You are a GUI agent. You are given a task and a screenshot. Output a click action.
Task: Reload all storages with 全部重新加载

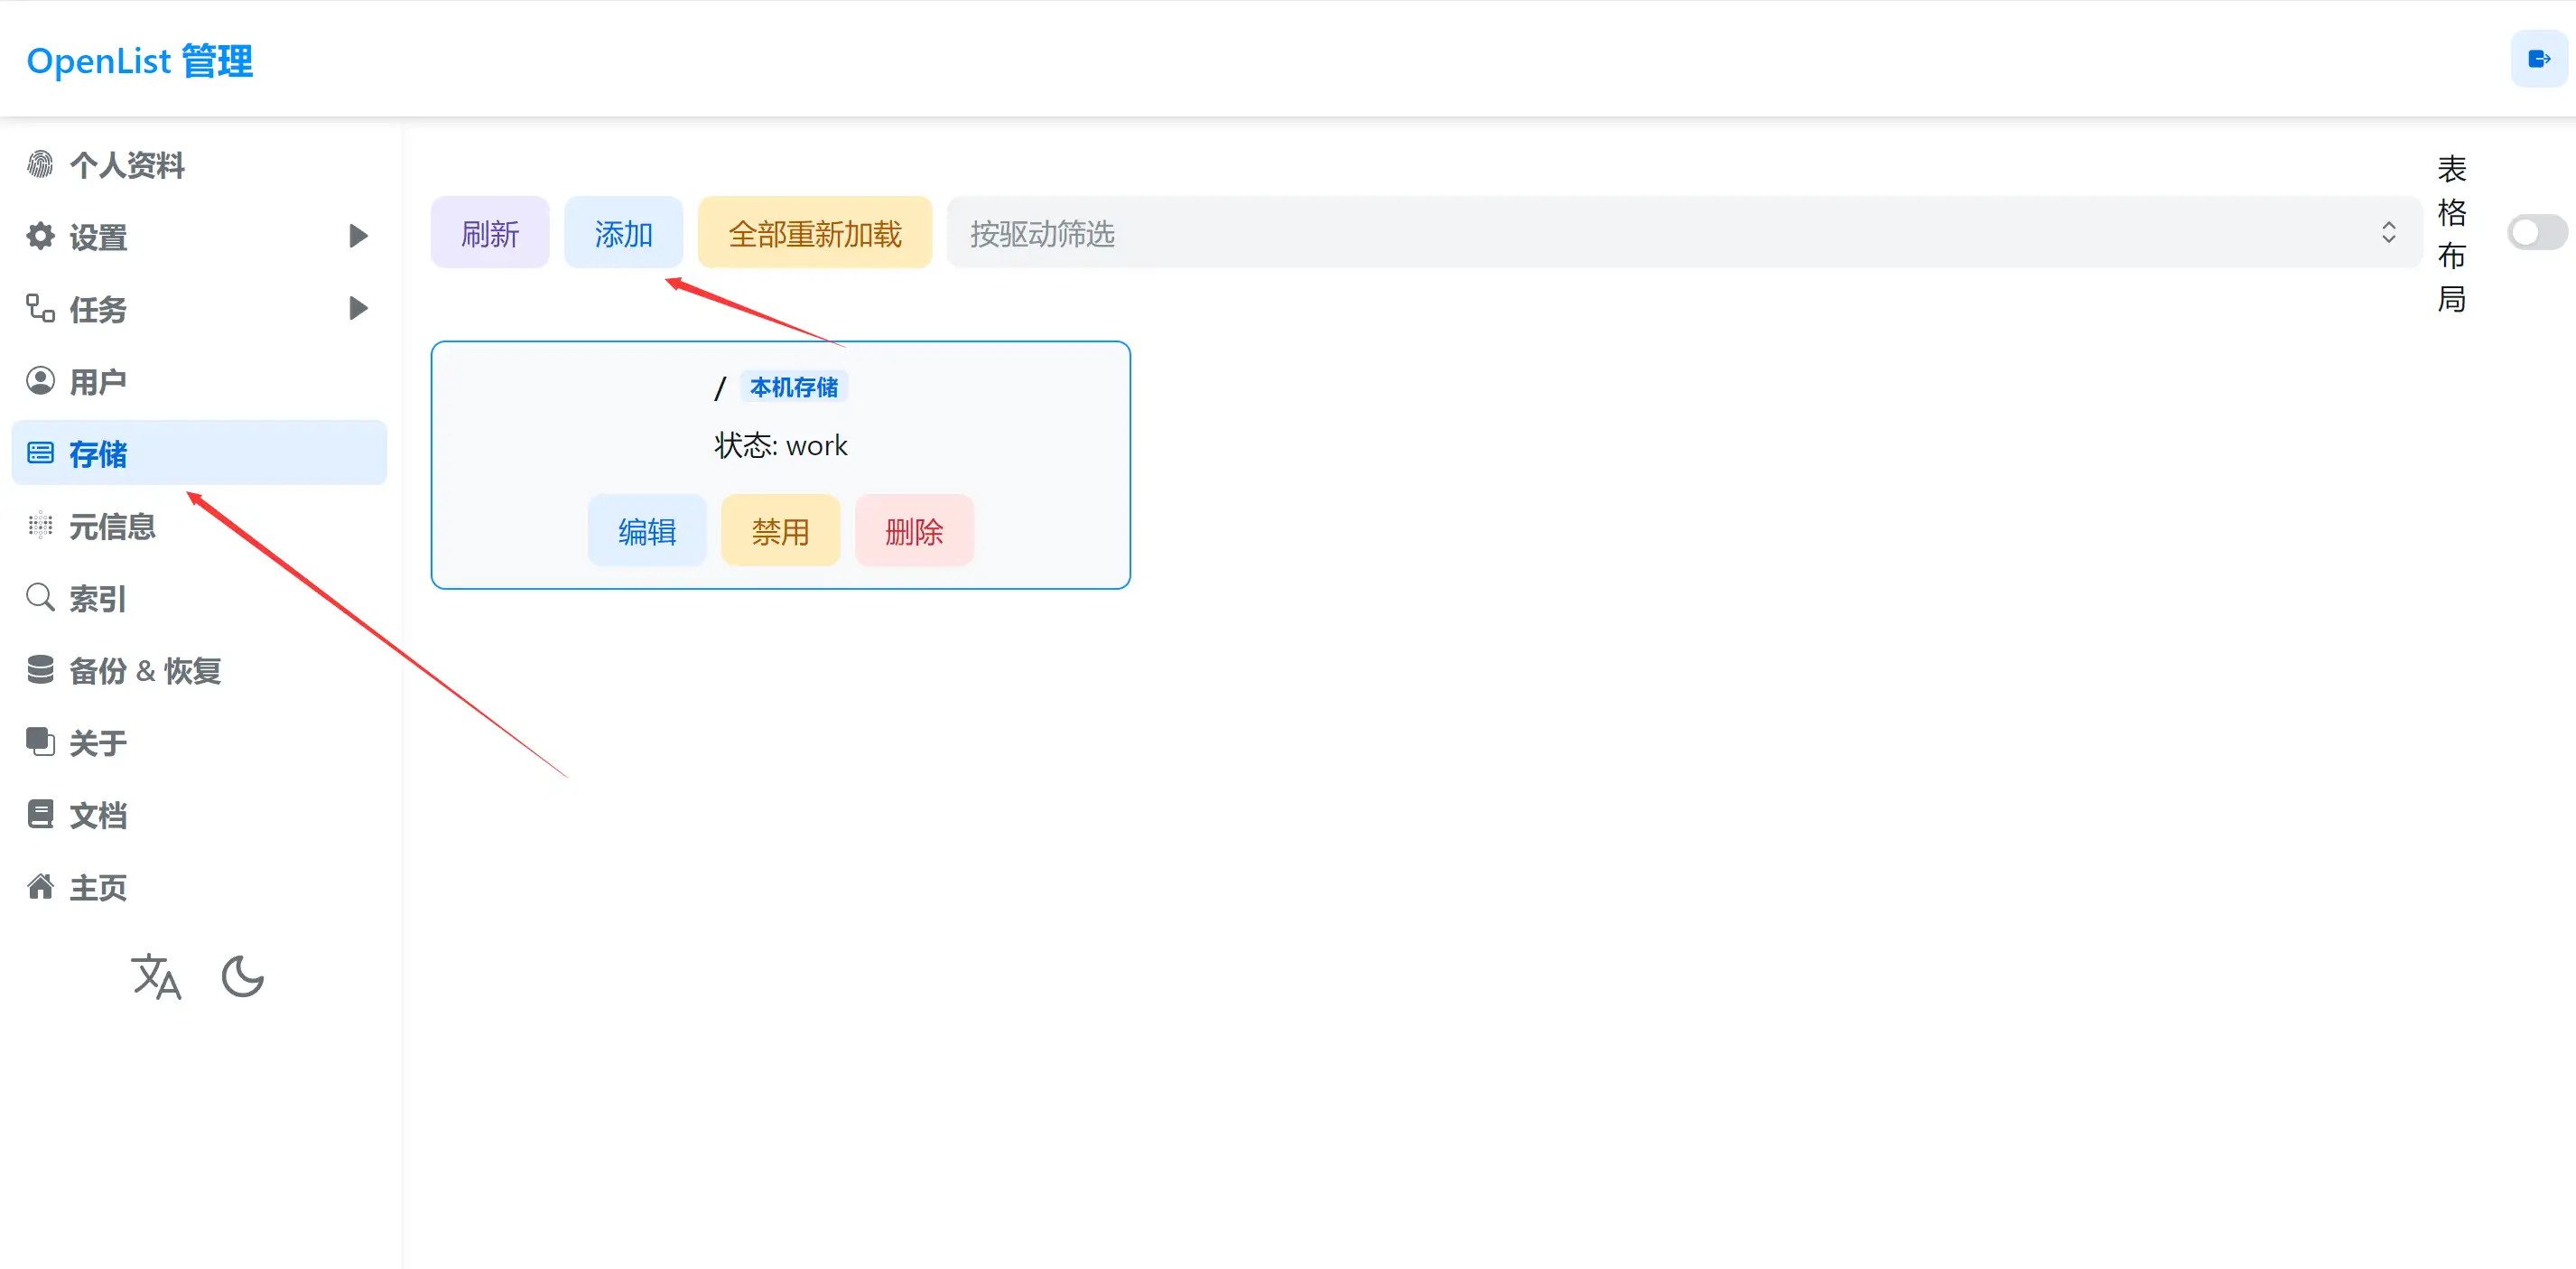tap(814, 232)
